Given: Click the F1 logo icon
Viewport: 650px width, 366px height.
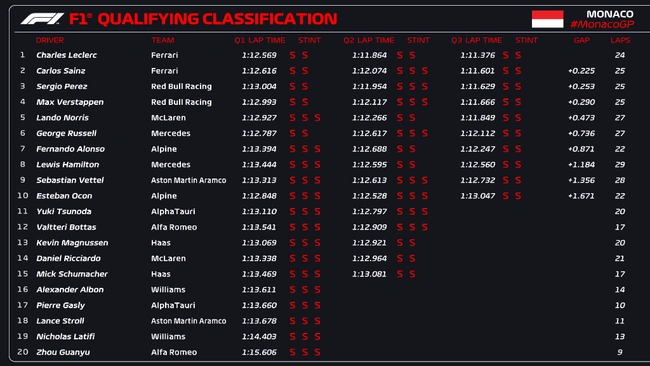Looking at the screenshot, I should click(42, 19).
